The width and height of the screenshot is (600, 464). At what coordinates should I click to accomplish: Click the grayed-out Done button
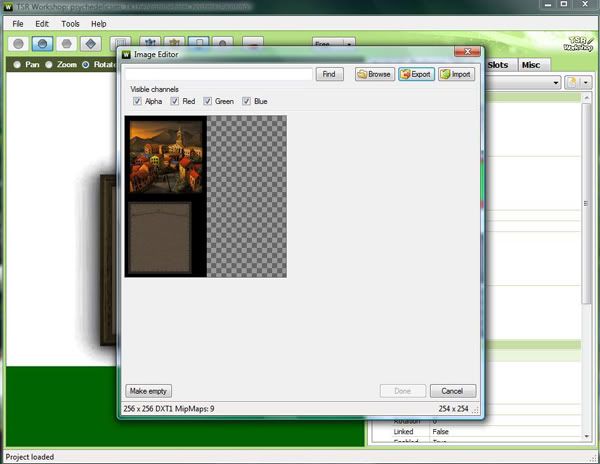click(403, 391)
